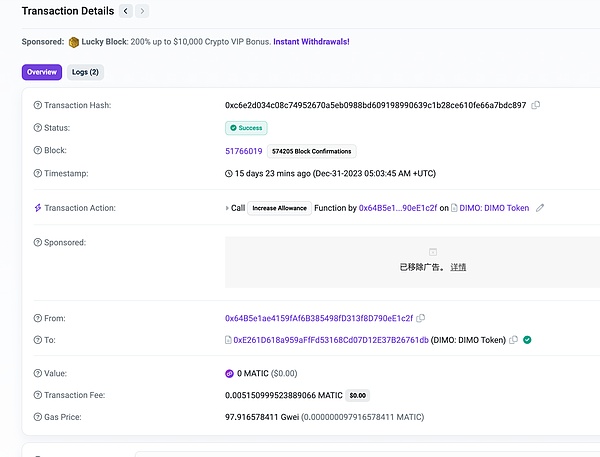This screenshot has height=457, width=600.
Task: Click the Lucky Block sponsor icon
Action: [x=74, y=42]
